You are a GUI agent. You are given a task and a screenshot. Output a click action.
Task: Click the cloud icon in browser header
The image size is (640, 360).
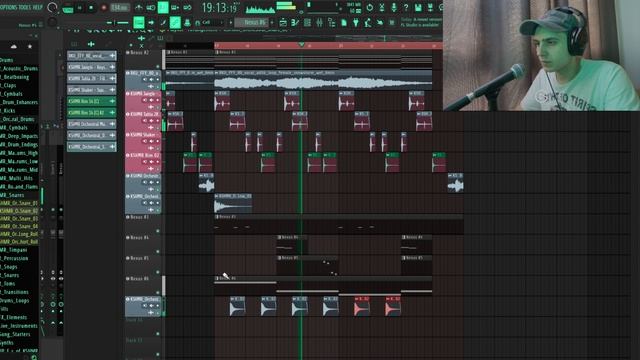[x=13, y=47]
